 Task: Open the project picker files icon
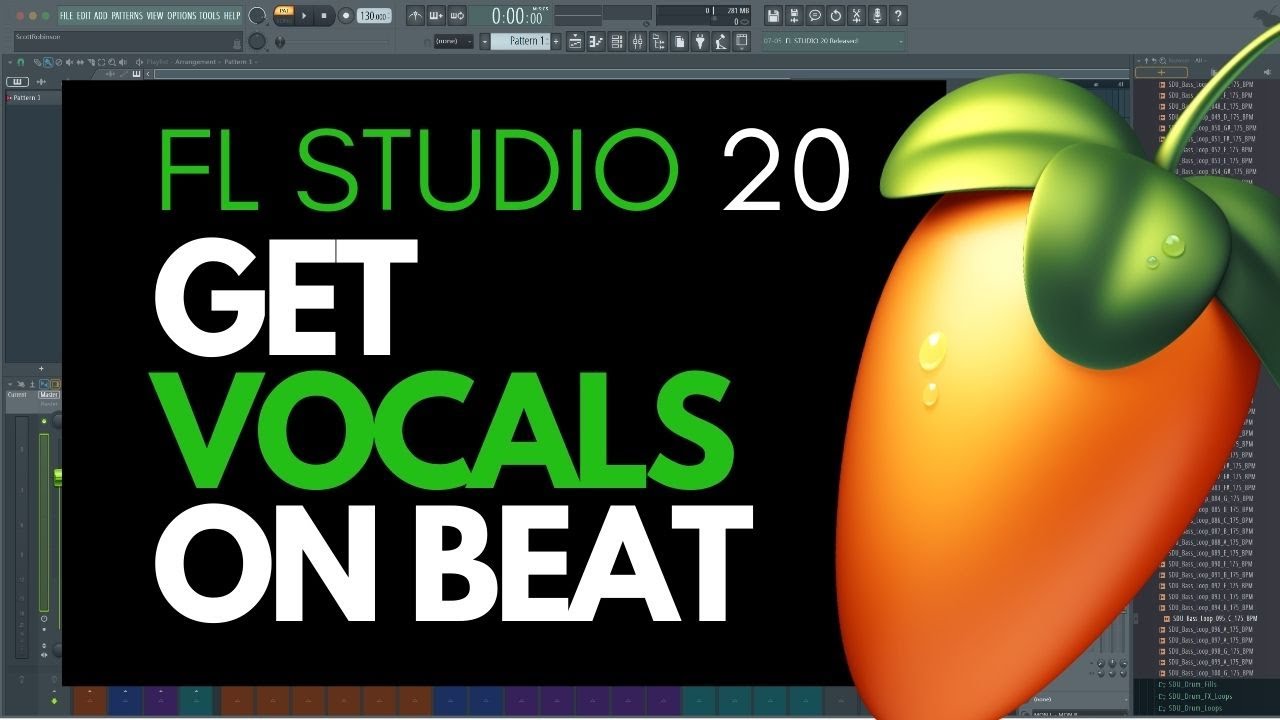679,41
